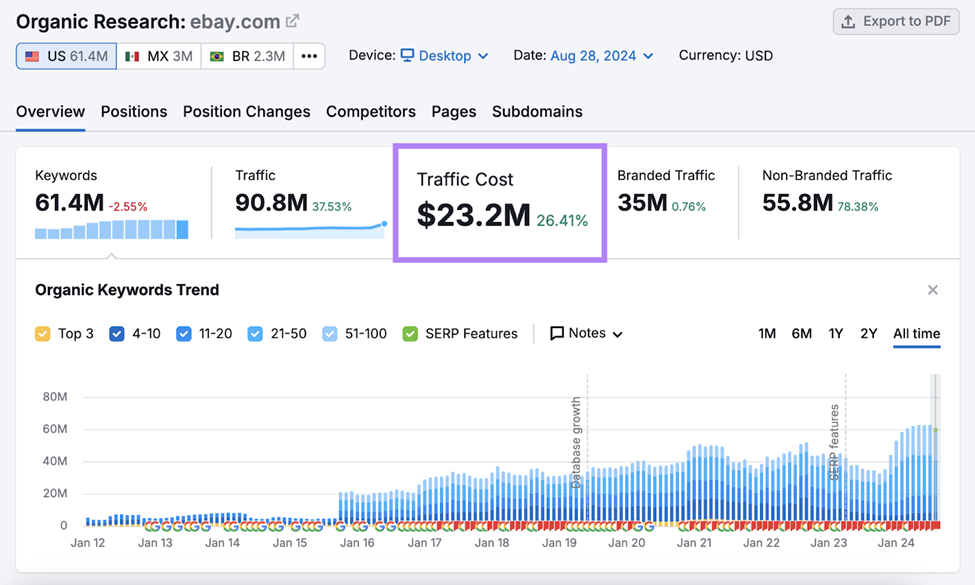
Task: Click the Keywords mini bar chart
Action: coord(111,230)
